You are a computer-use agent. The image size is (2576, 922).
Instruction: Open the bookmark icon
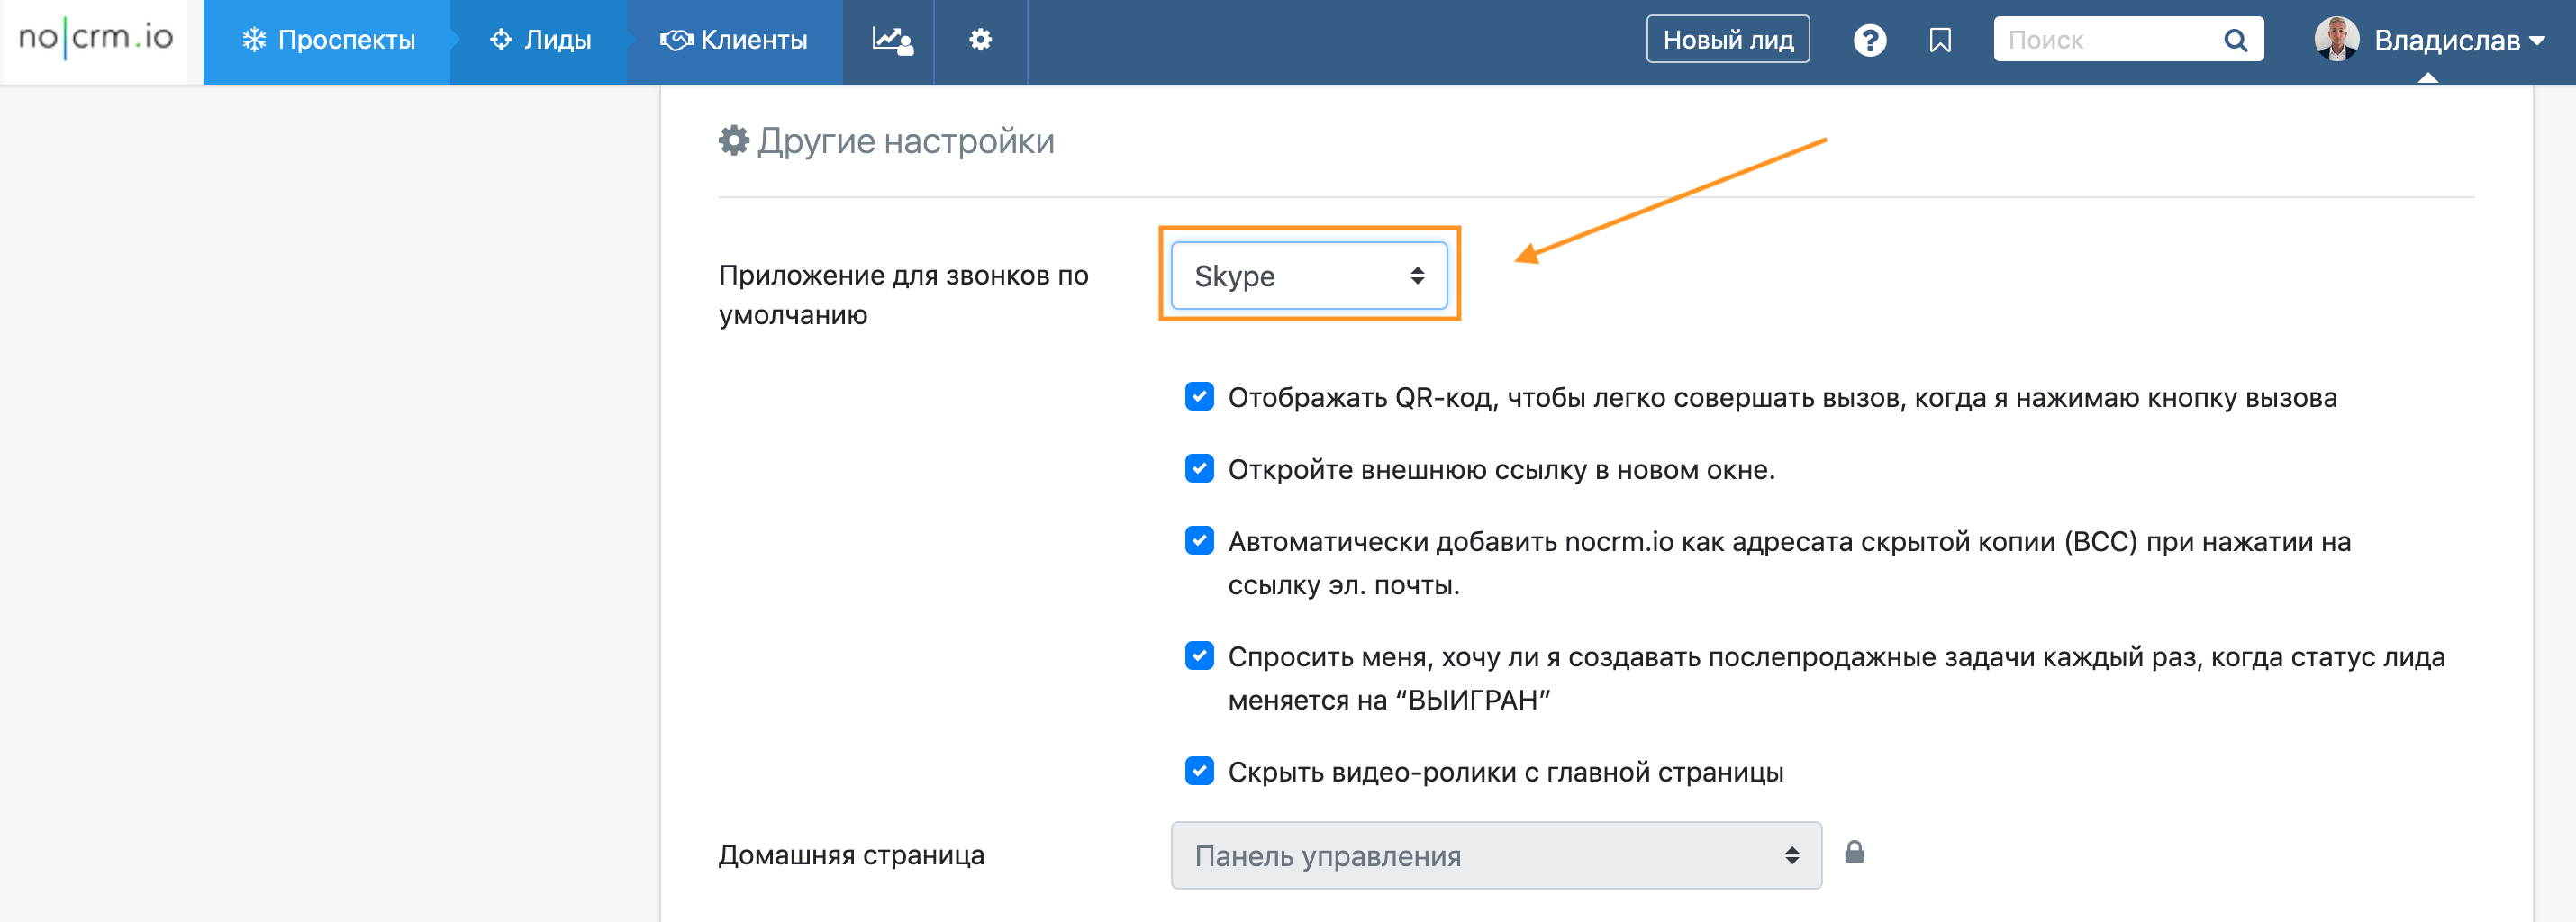click(x=1940, y=40)
